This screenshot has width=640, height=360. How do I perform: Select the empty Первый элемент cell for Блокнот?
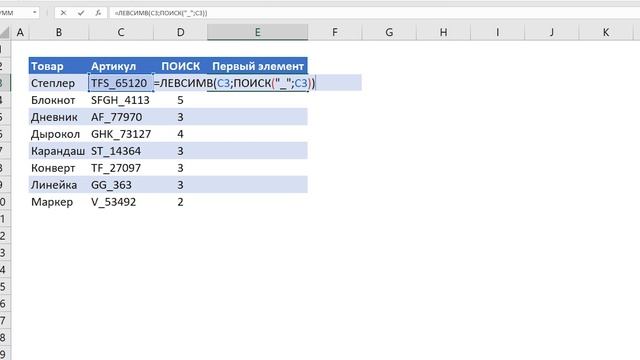tap(258, 100)
